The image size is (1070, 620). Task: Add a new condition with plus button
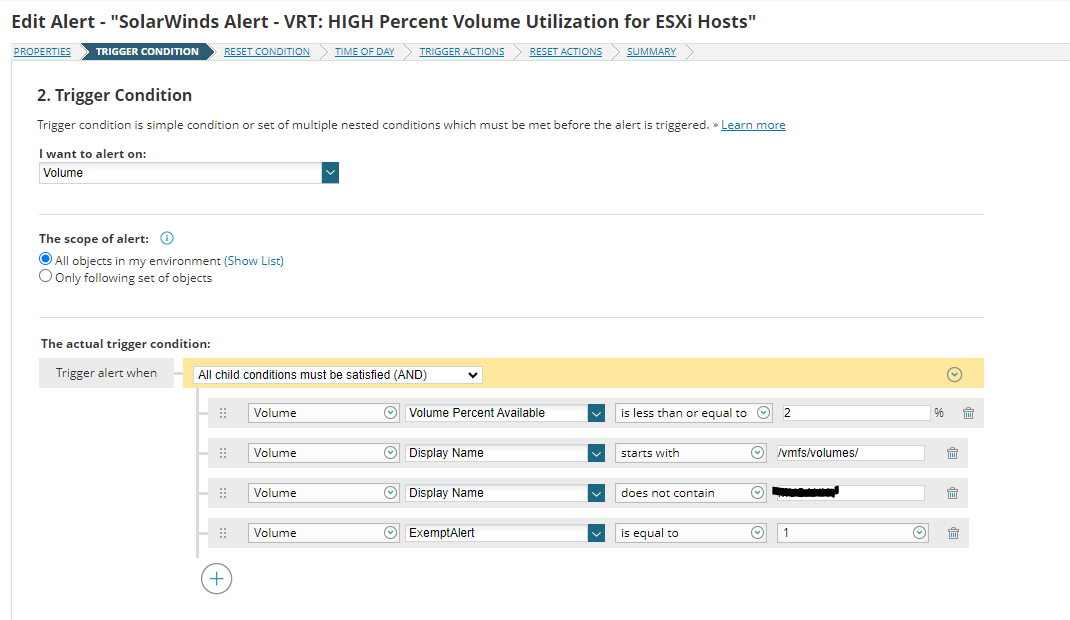pos(216,578)
